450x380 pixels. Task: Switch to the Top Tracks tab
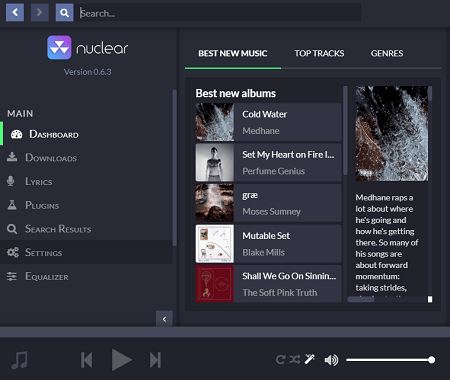pos(319,53)
